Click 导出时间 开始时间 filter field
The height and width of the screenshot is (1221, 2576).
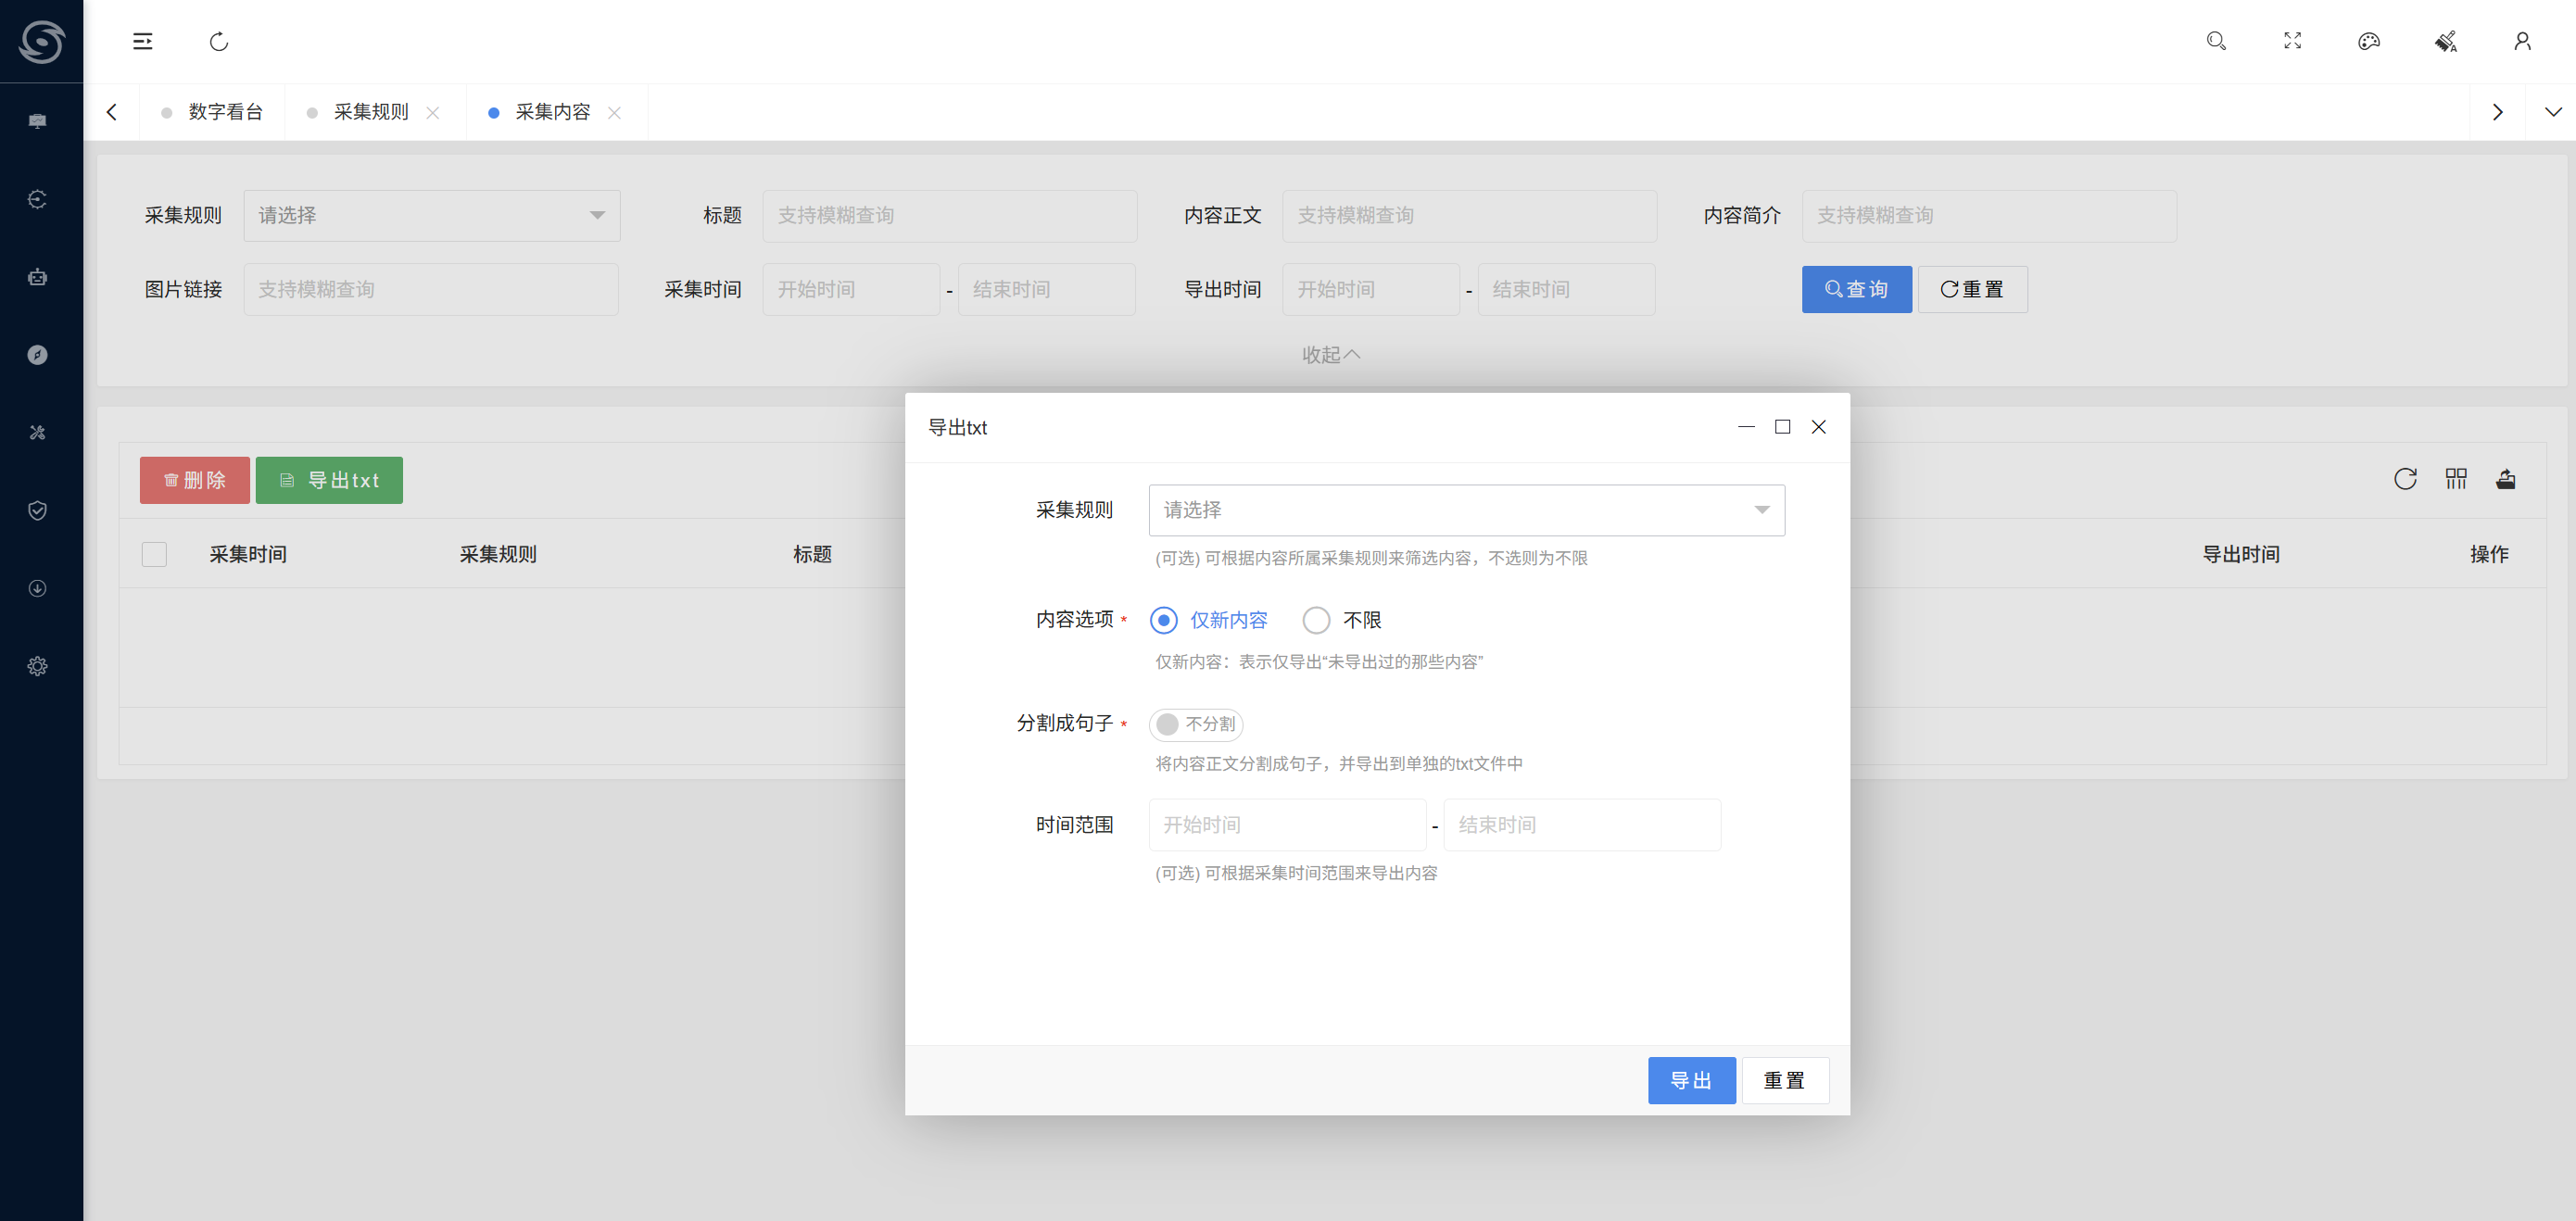point(1371,289)
